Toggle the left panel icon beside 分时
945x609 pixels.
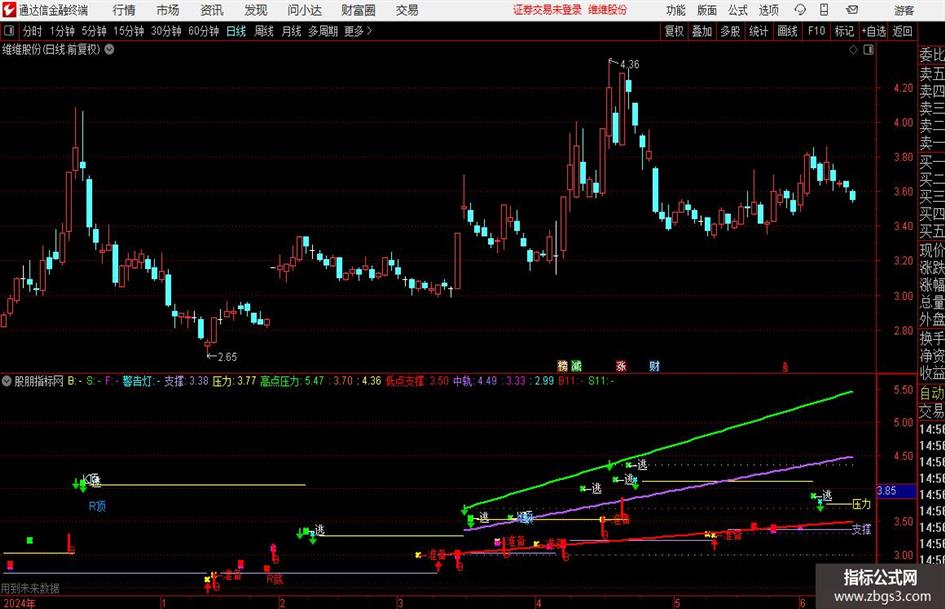click(x=9, y=31)
